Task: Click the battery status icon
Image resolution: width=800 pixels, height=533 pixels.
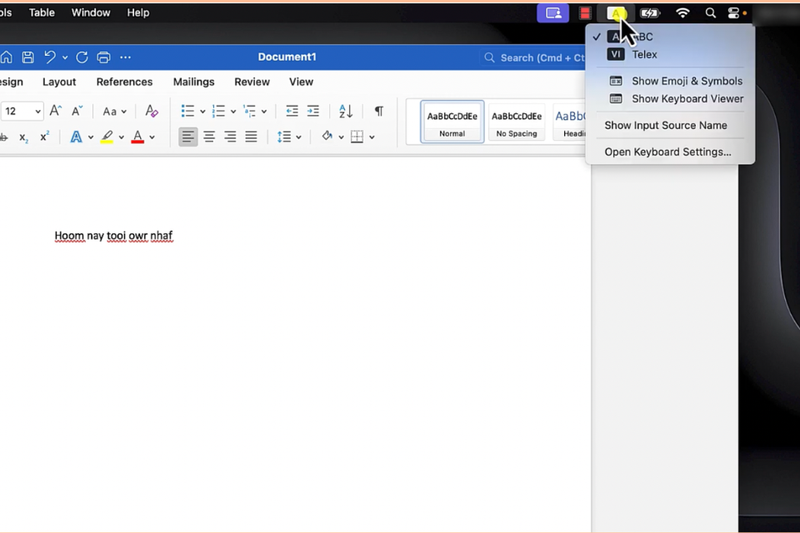Action: (x=650, y=13)
